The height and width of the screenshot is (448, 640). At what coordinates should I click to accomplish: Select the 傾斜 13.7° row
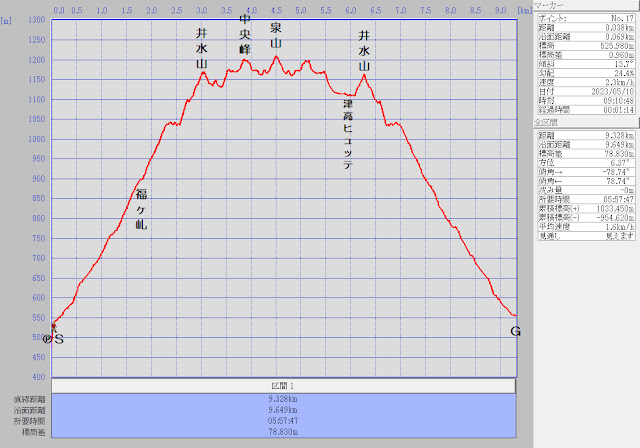coord(586,64)
